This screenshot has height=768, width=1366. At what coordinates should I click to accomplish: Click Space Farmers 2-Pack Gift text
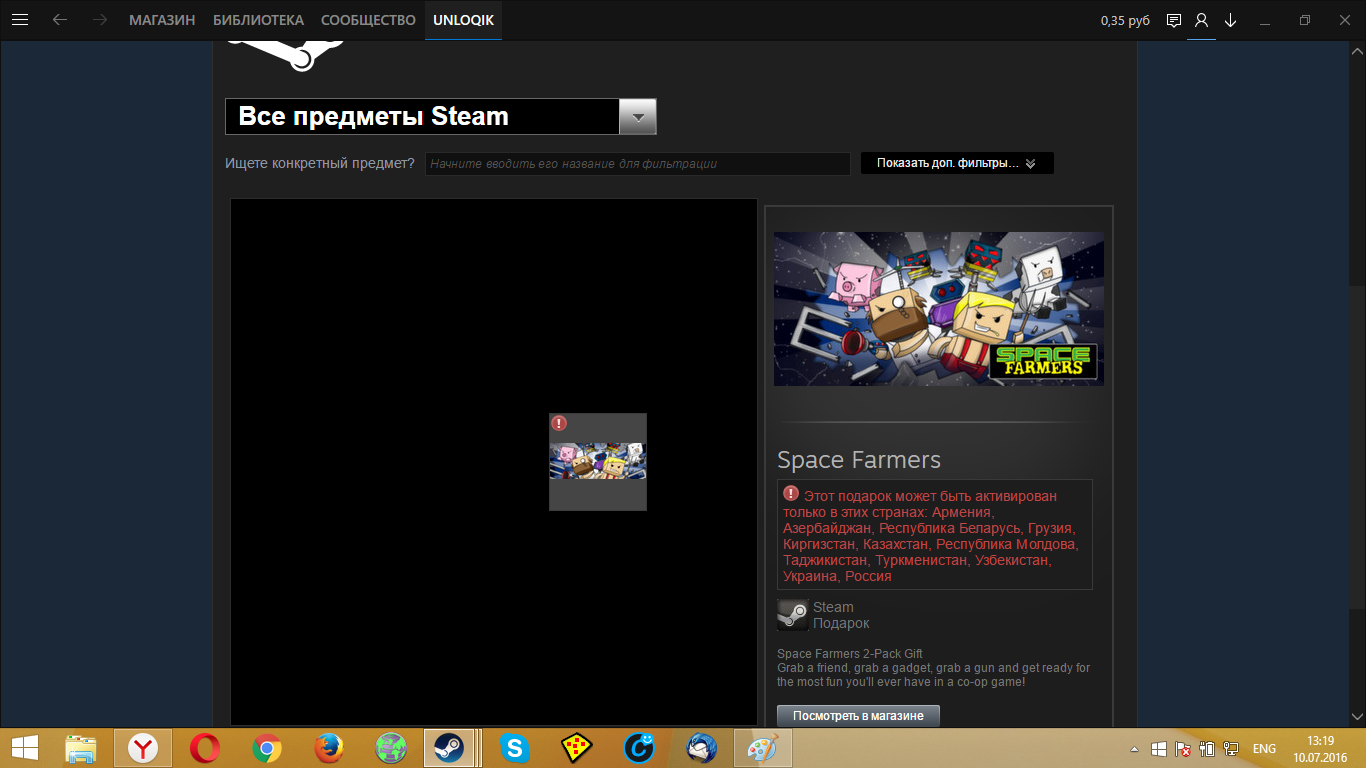coord(850,654)
